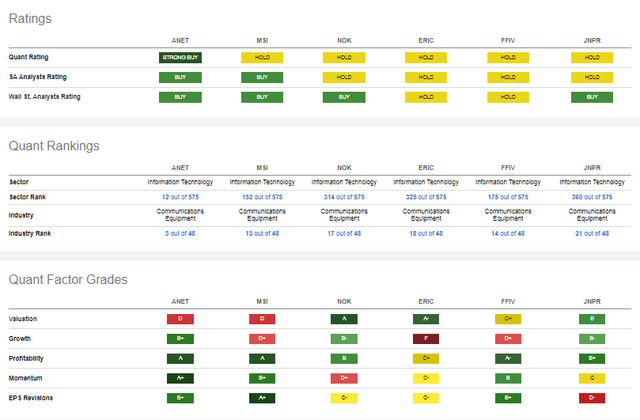Image resolution: width=640 pixels, height=420 pixels.
Task: Click MSI's BUY badge in SA Analysts Rating row
Action: pos(262,77)
